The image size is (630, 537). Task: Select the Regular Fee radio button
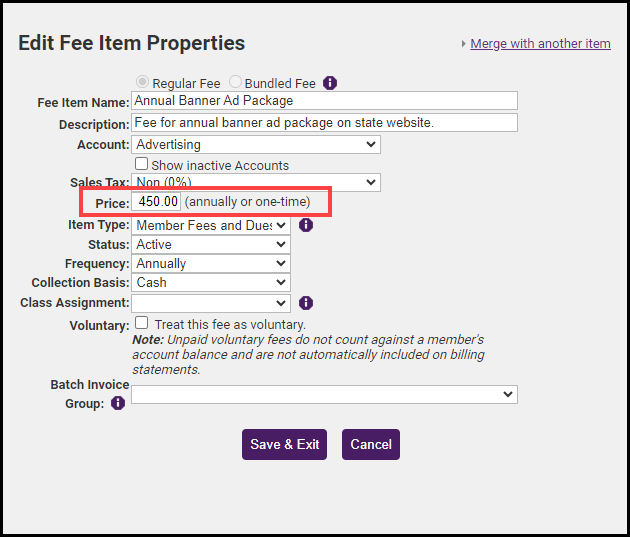point(142,82)
